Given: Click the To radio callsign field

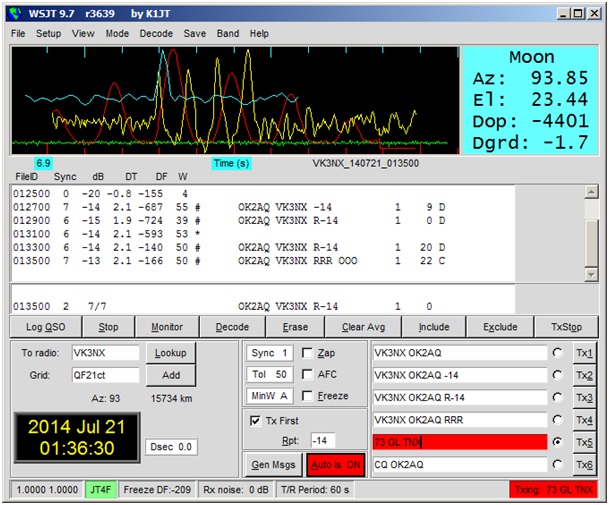Looking at the screenshot, I should pyautogui.click(x=106, y=353).
